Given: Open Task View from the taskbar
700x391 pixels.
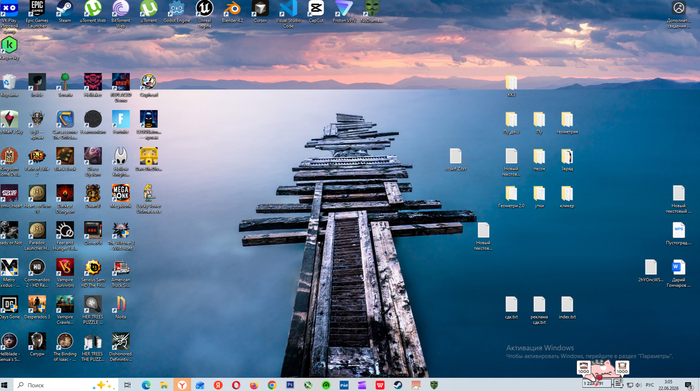Looking at the screenshot, I should [127, 385].
